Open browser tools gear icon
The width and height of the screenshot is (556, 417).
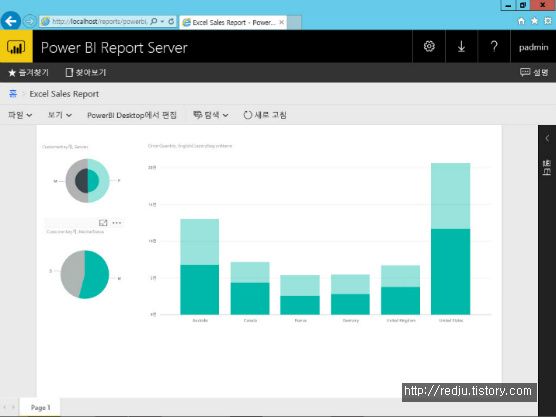548,21
